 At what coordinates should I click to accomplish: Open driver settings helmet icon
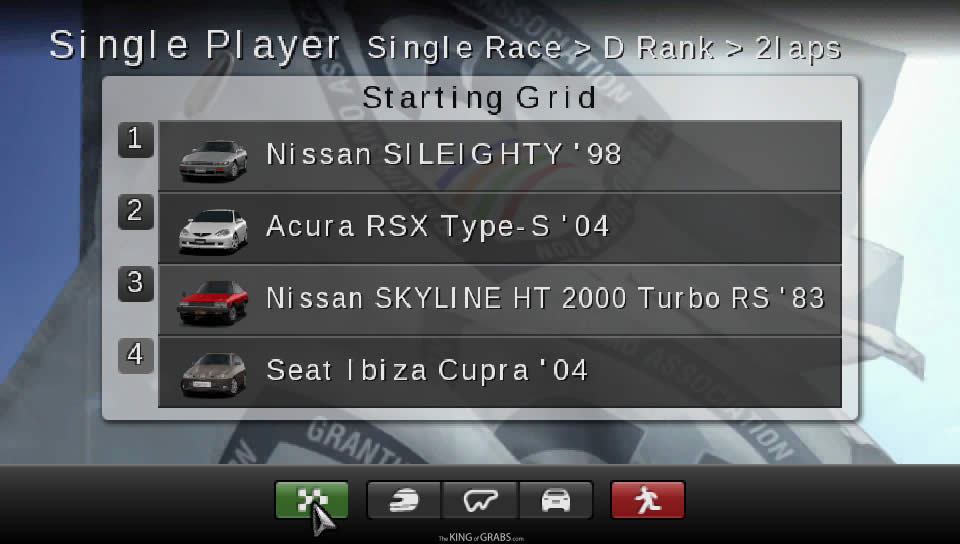click(404, 500)
